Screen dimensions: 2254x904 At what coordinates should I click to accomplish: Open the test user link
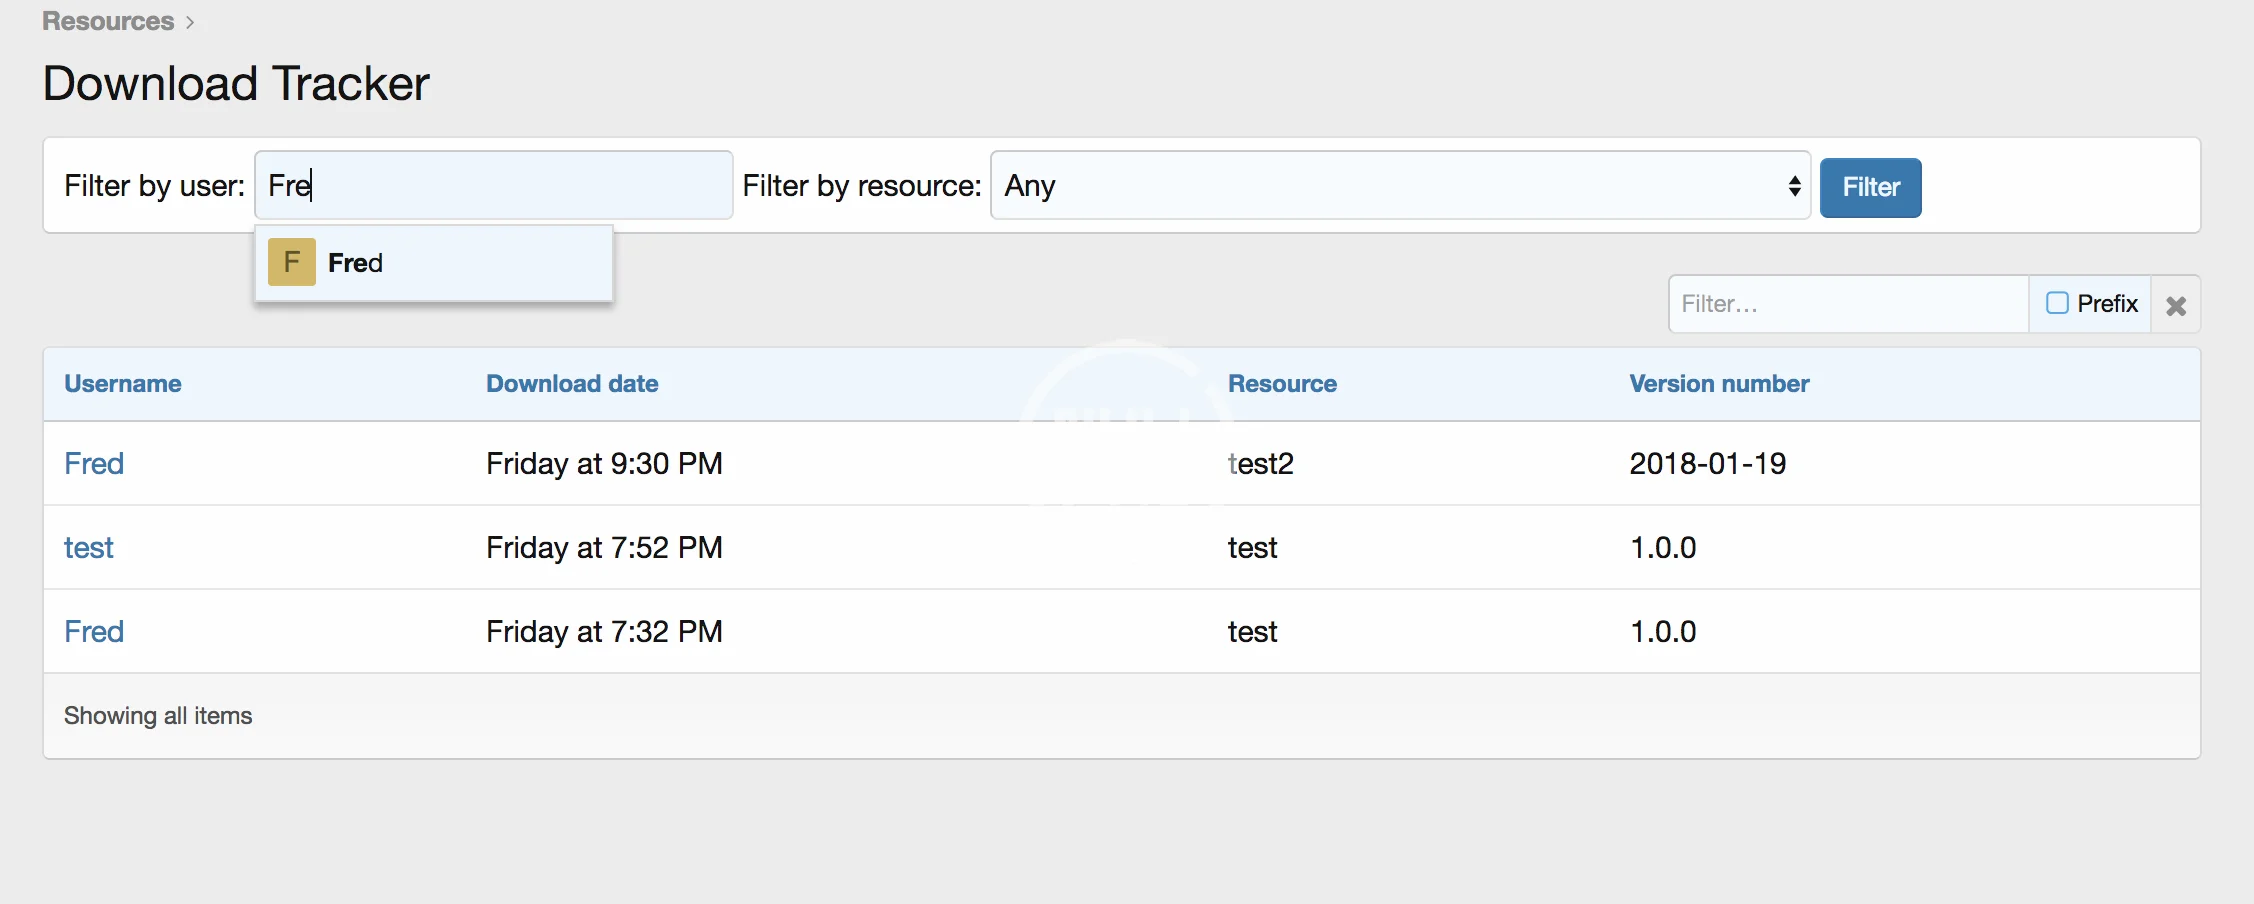point(89,548)
